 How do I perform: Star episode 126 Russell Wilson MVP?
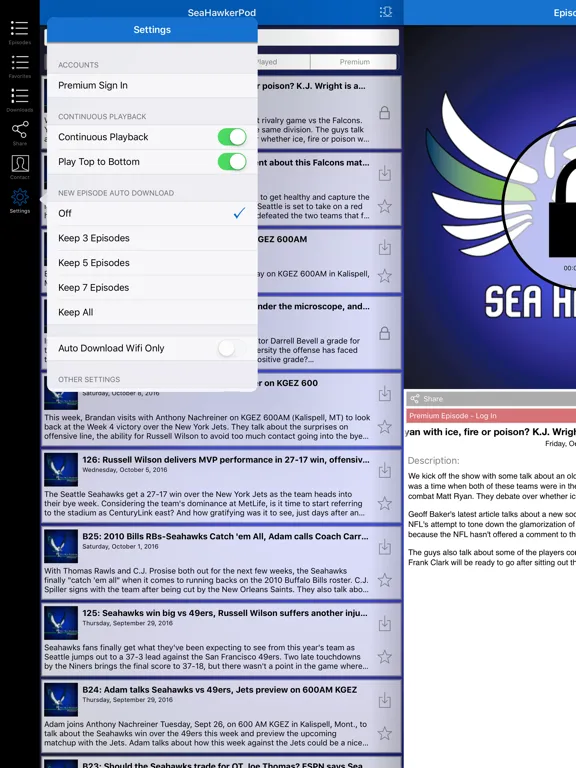(x=384, y=503)
